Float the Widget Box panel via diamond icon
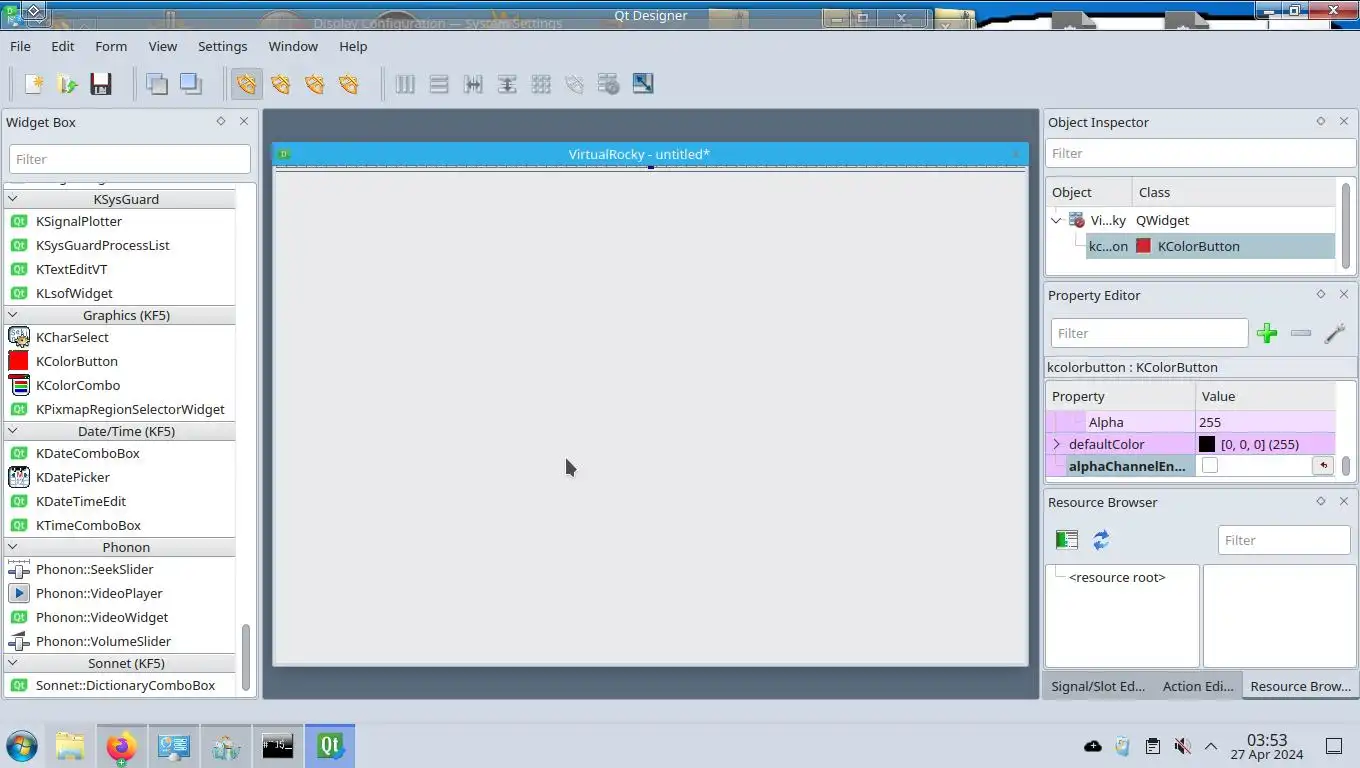The width and height of the screenshot is (1360, 768). pos(221,121)
